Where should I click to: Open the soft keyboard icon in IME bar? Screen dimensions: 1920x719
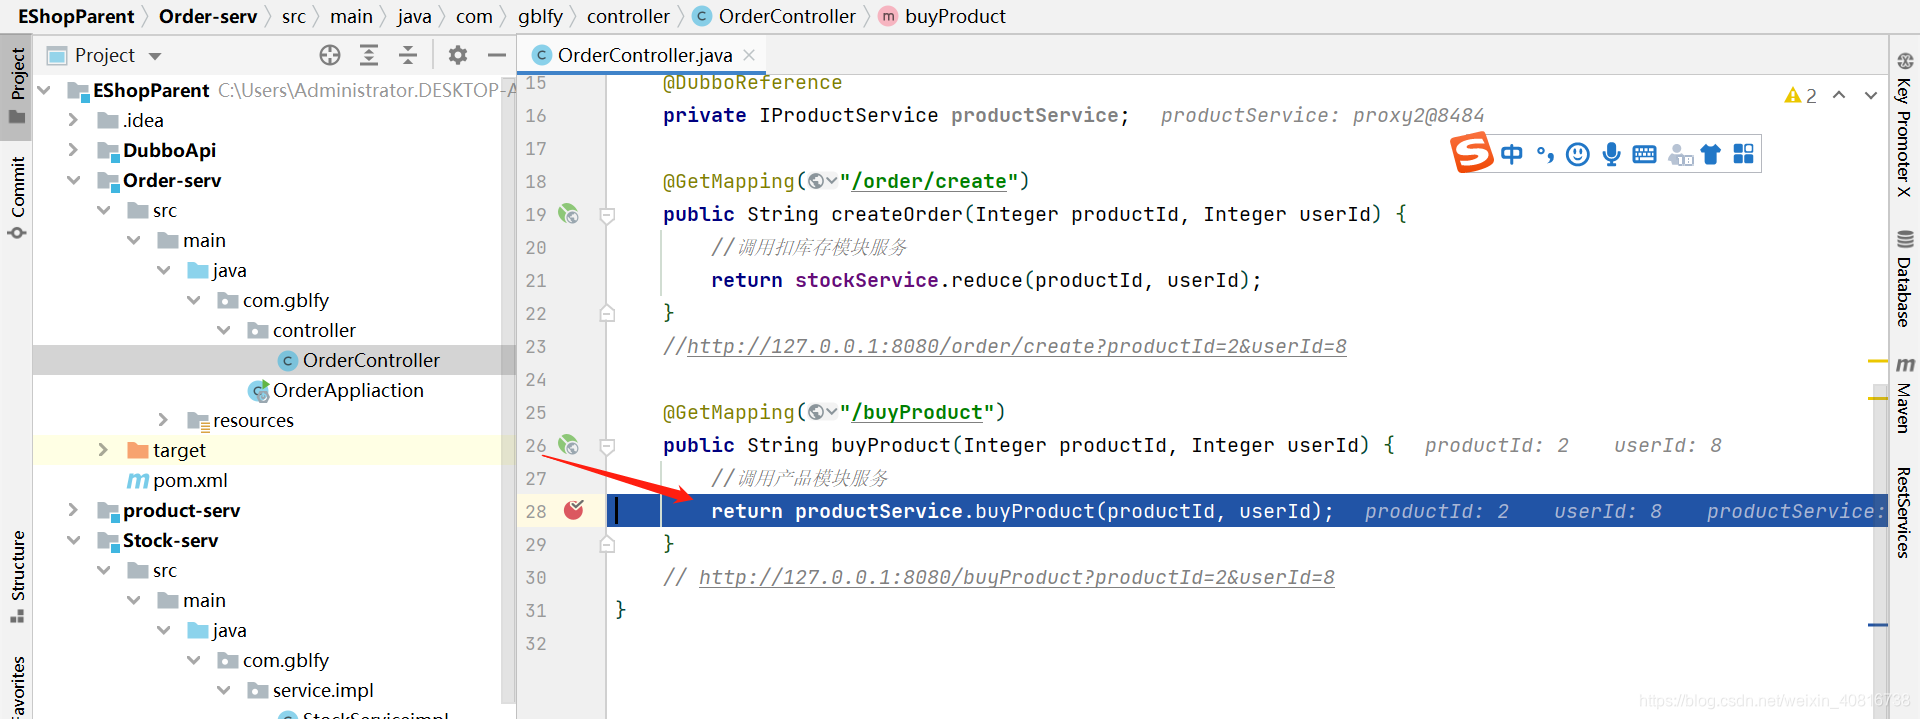[1644, 154]
